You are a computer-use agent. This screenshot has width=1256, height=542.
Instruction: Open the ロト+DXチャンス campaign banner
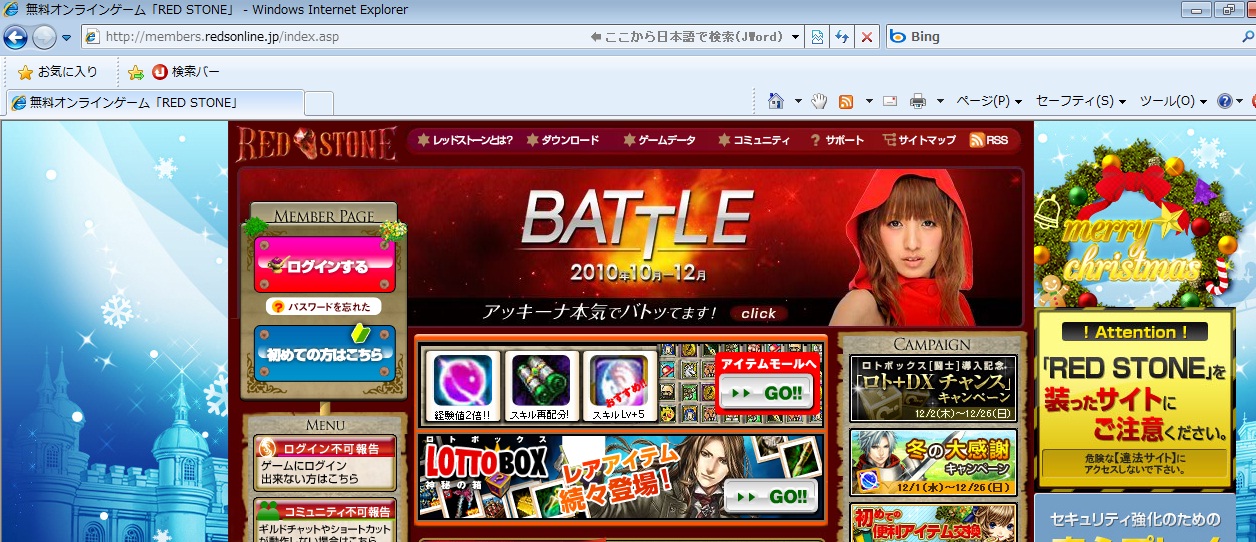pyautogui.click(x=932, y=388)
